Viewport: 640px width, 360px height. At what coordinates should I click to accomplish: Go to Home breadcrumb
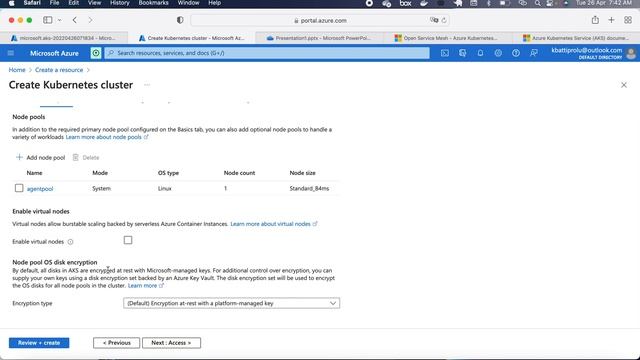click(x=17, y=70)
